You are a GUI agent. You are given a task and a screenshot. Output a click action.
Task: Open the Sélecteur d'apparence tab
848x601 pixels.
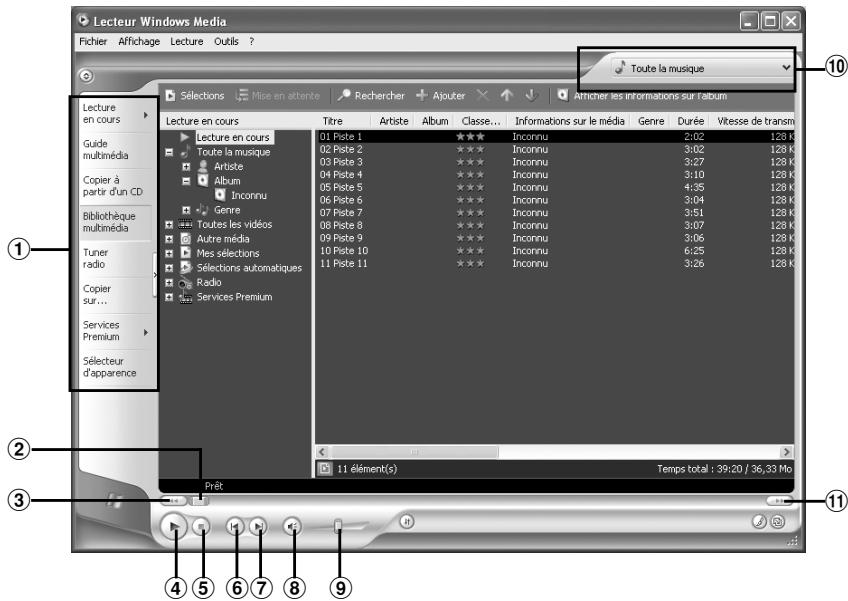pos(115,367)
